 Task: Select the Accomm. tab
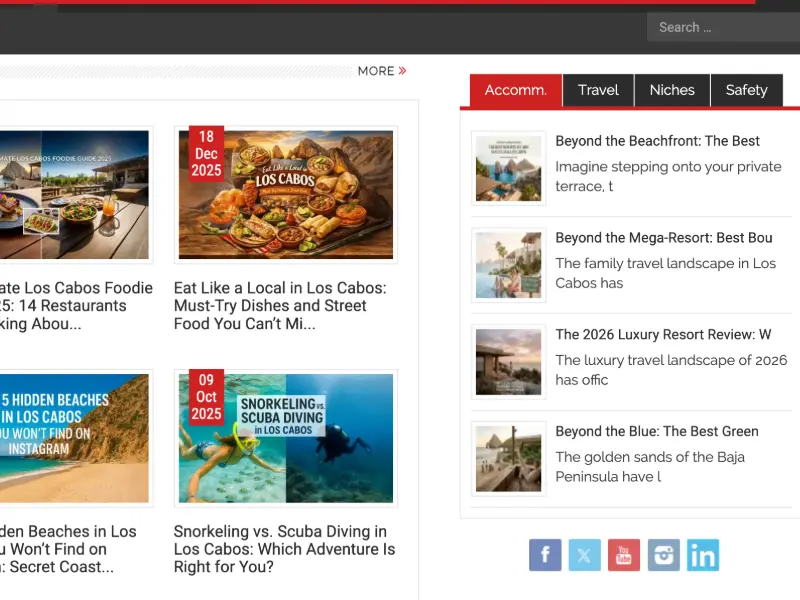516,90
